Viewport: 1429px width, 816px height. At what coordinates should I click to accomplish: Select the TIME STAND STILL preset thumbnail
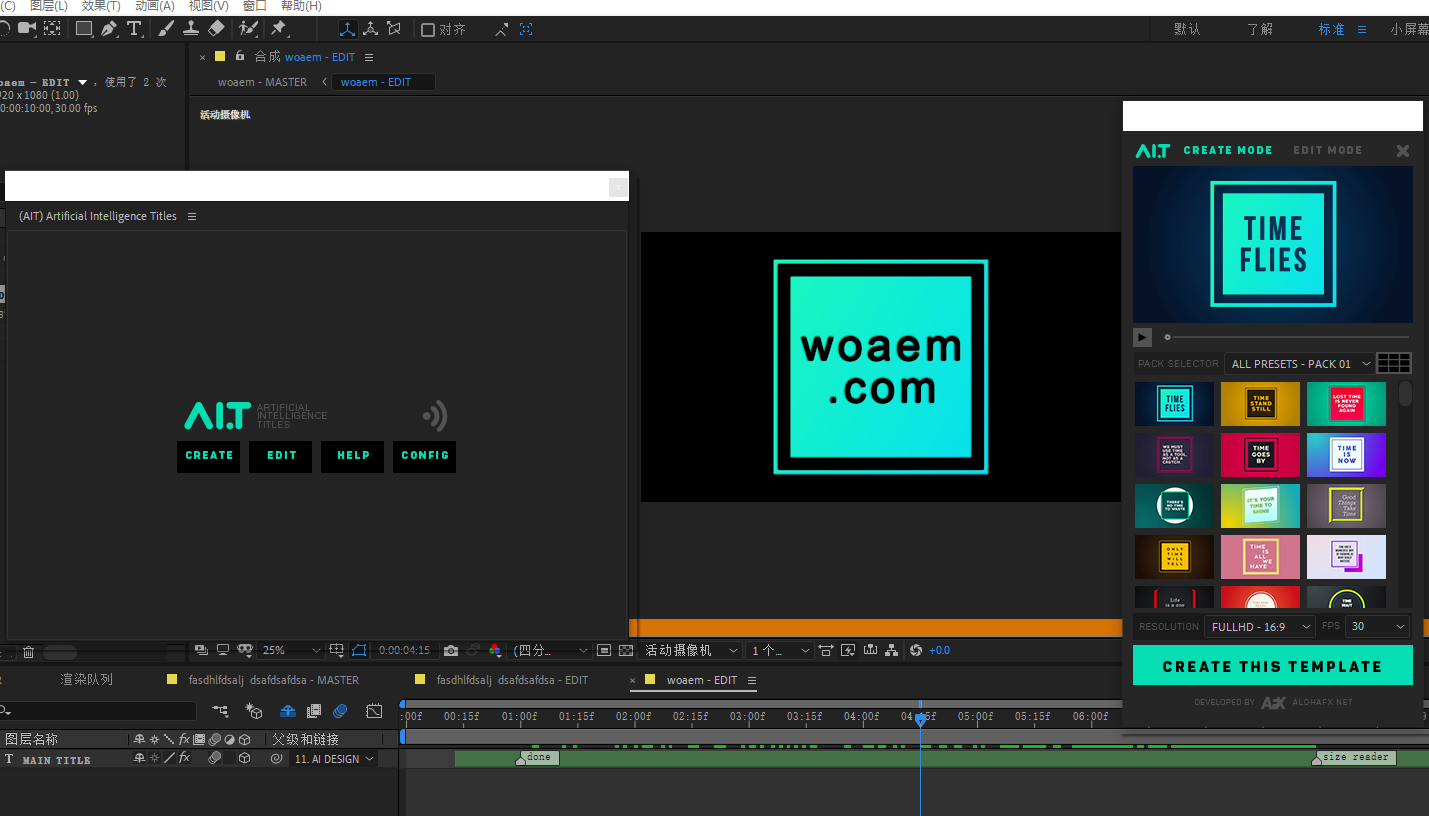tap(1260, 404)
